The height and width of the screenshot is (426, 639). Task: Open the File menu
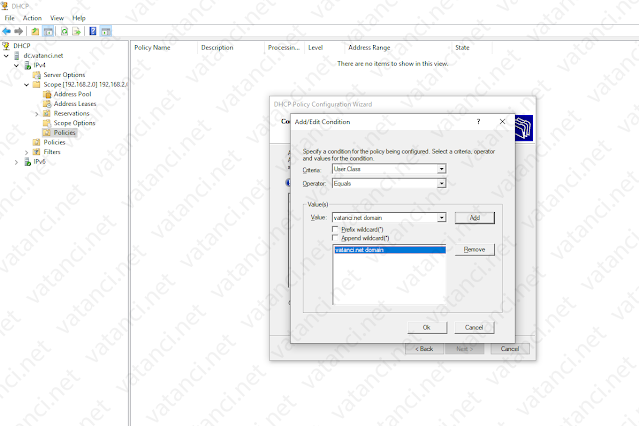[9, 18]
